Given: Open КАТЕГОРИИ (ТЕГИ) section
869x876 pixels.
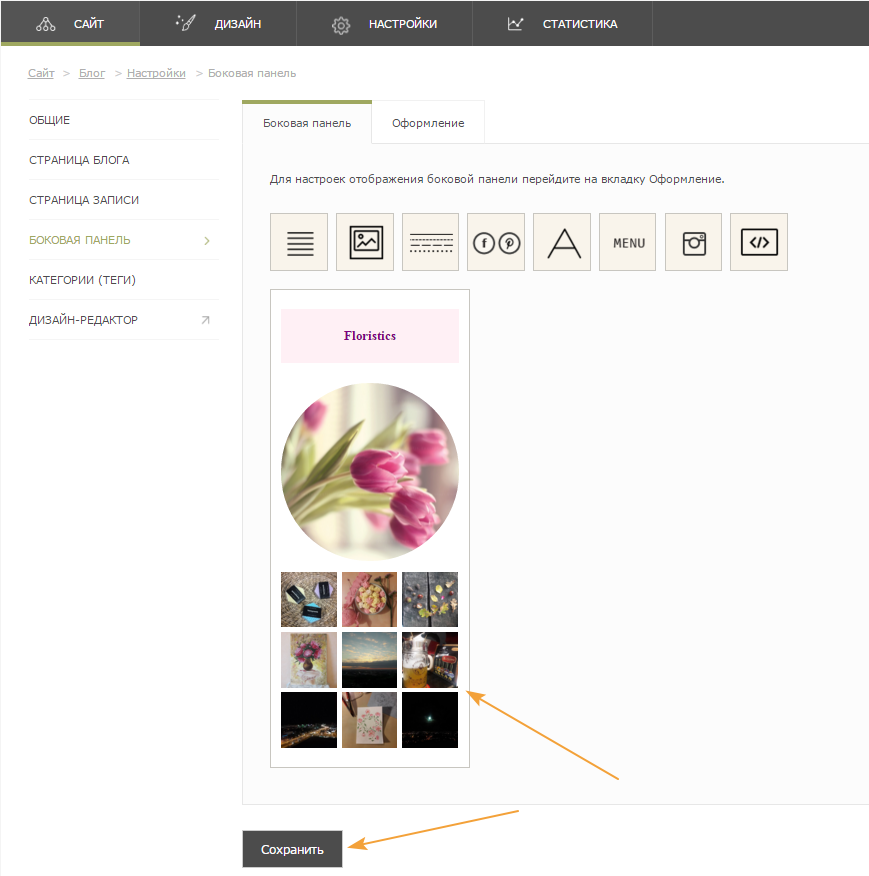Looking at the screenshot, I should [x=124, y=280].
